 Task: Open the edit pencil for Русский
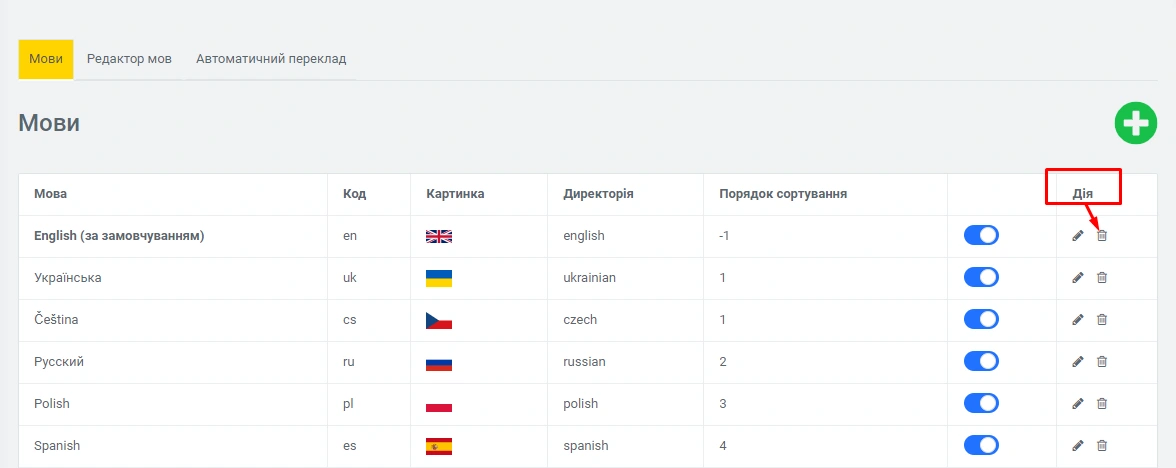(x=1078, y=362)
